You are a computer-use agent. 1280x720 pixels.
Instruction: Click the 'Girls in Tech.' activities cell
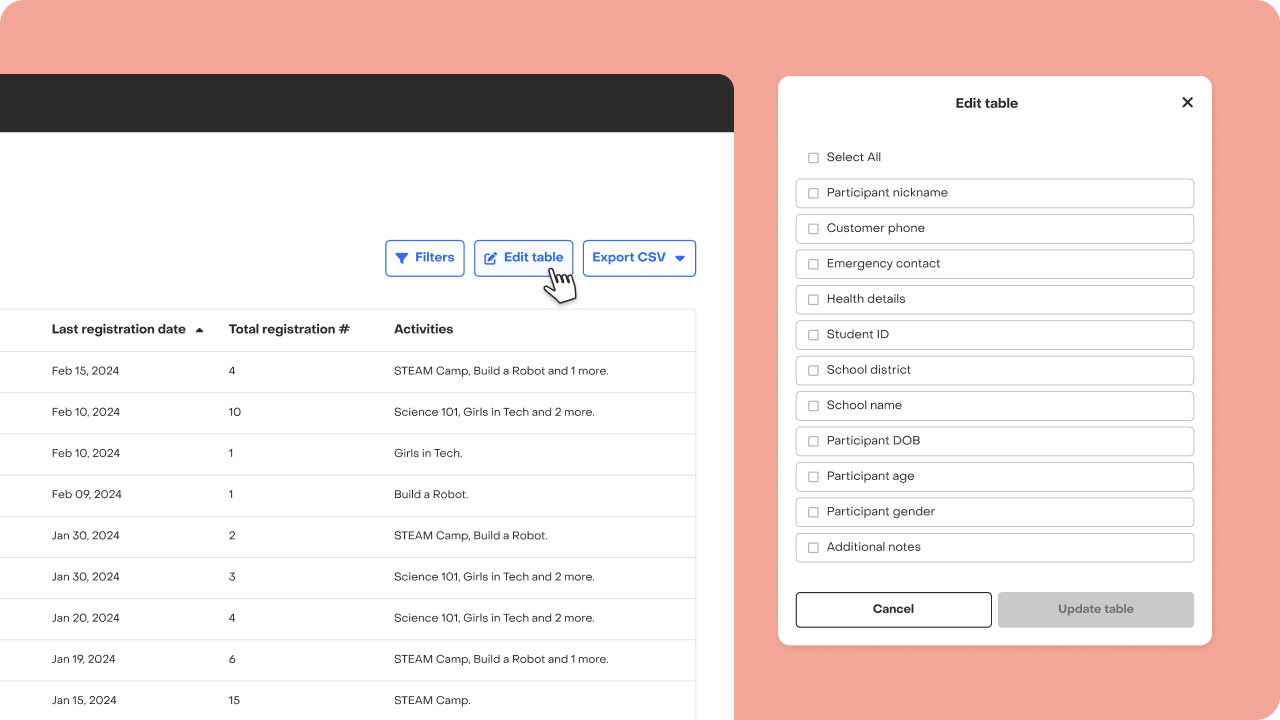click(428, 453)
